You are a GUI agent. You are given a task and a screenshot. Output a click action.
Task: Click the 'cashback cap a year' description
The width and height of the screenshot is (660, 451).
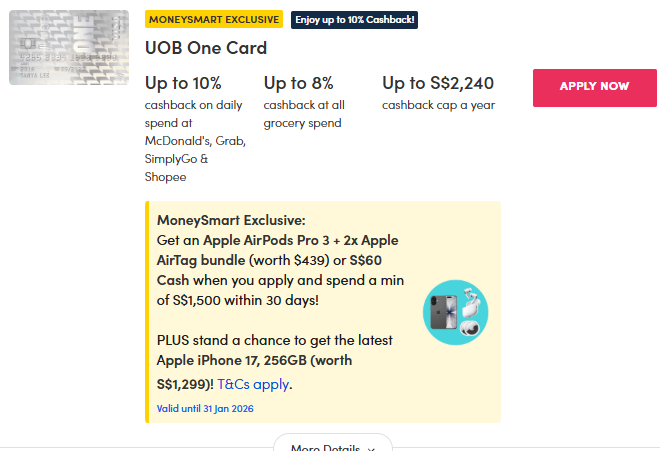pyautogui.click(x=438, y=105)
